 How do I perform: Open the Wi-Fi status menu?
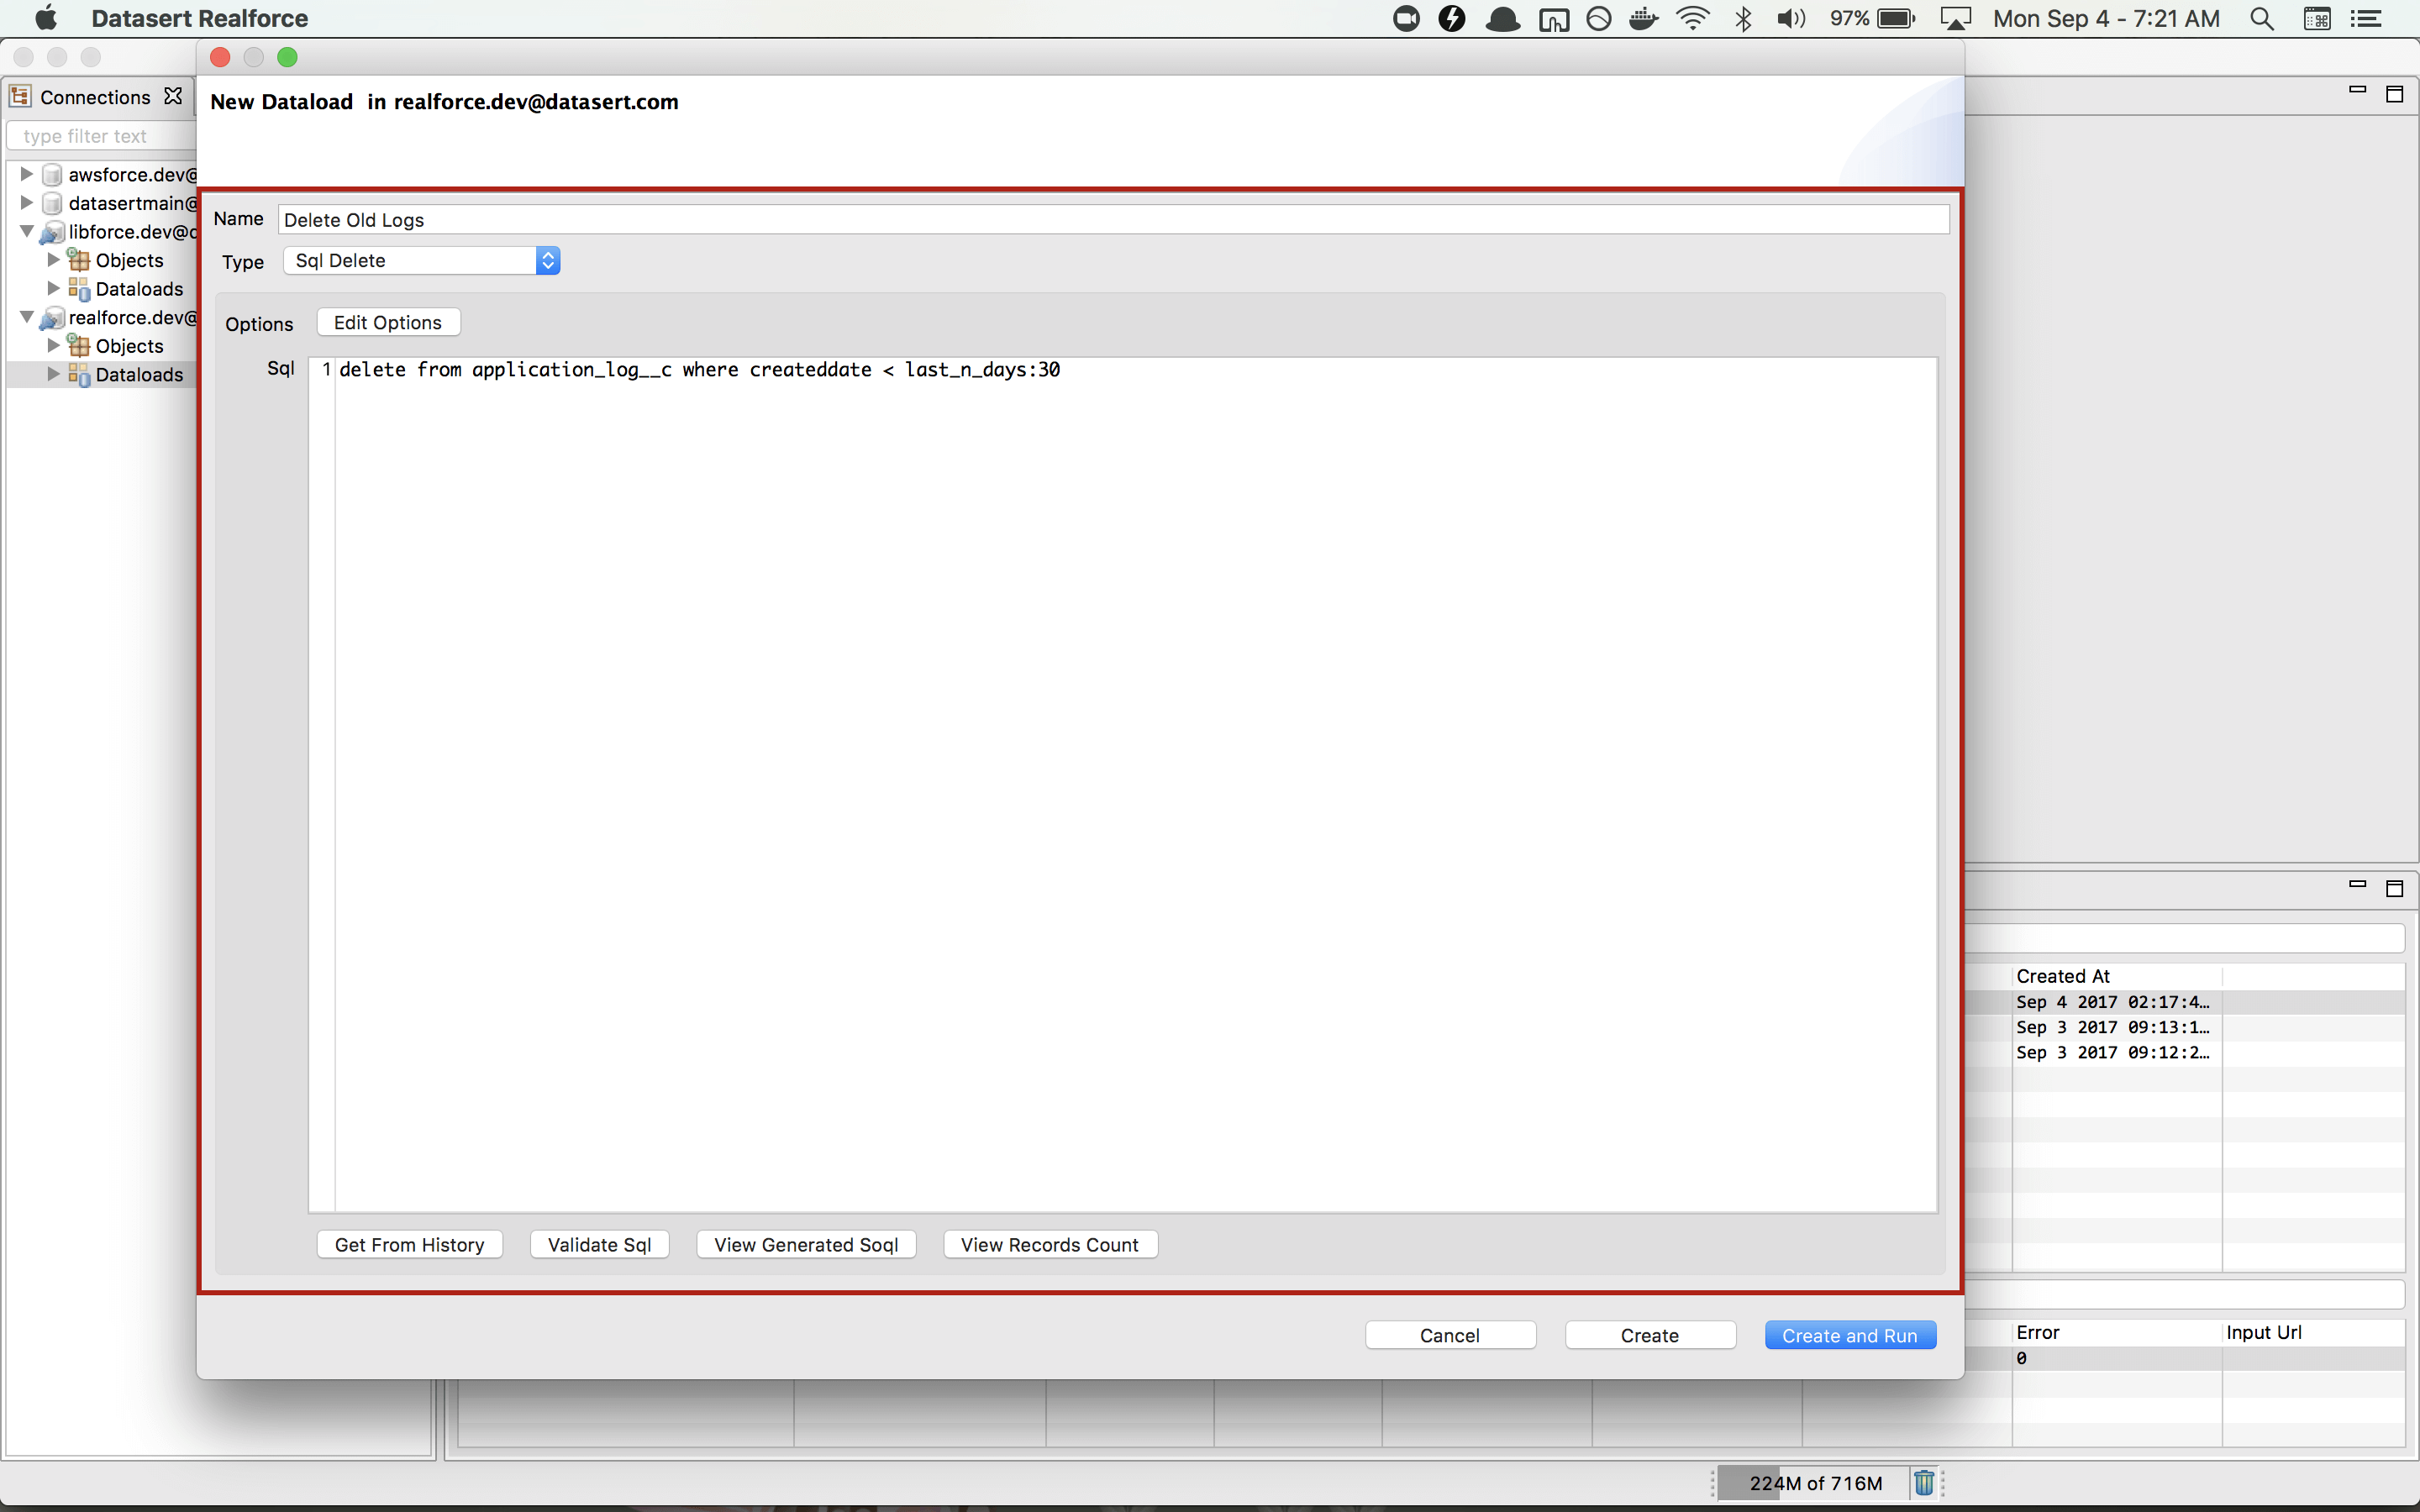(x=1693, y=19)
